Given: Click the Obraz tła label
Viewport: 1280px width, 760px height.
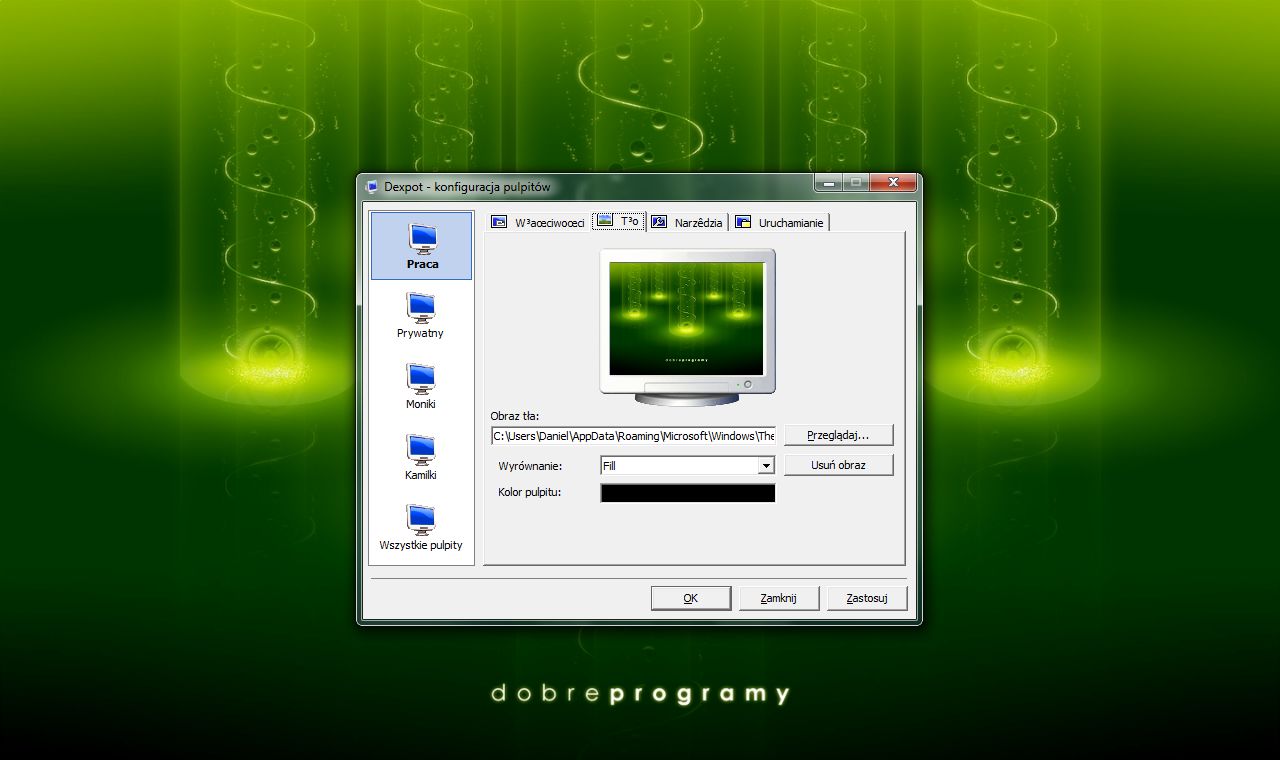Looking at the screenshot, I should click(x=514, y=416).
